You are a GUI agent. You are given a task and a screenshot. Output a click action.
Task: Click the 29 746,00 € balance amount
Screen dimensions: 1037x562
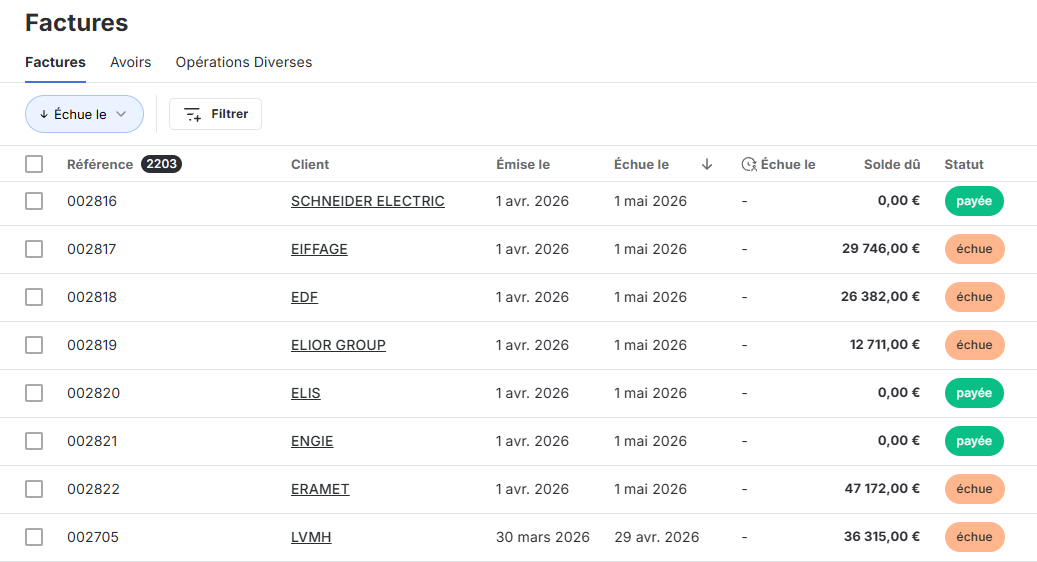pyautogui.click(x=881, y=249)
